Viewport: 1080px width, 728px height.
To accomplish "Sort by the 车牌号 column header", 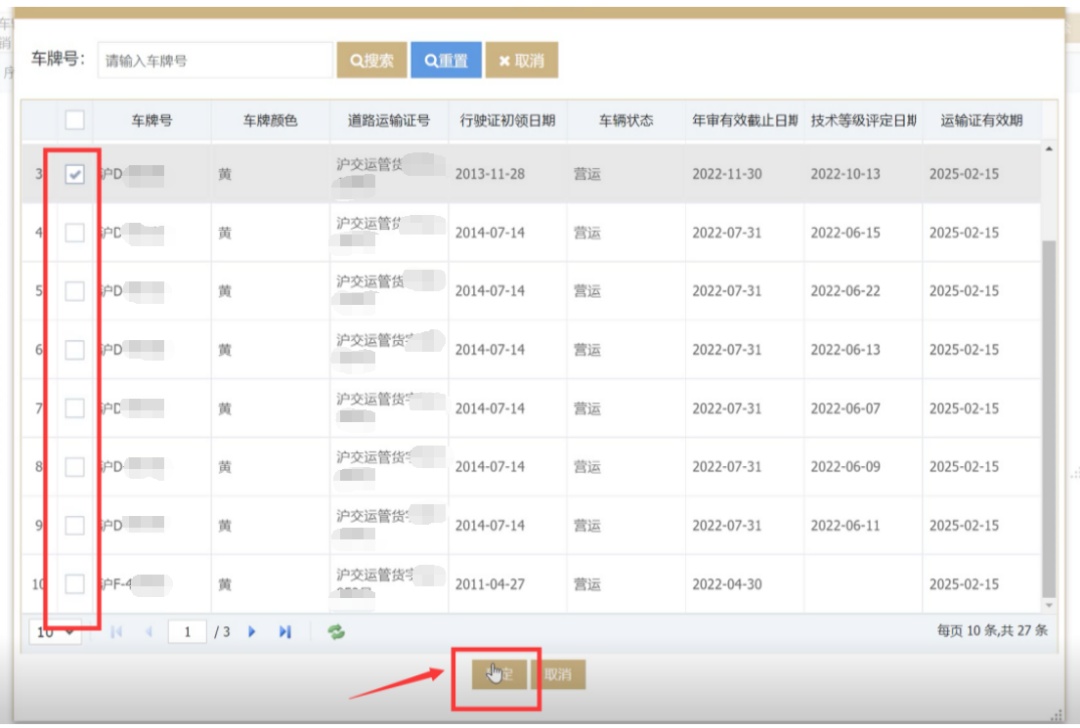I will [151, 121].
